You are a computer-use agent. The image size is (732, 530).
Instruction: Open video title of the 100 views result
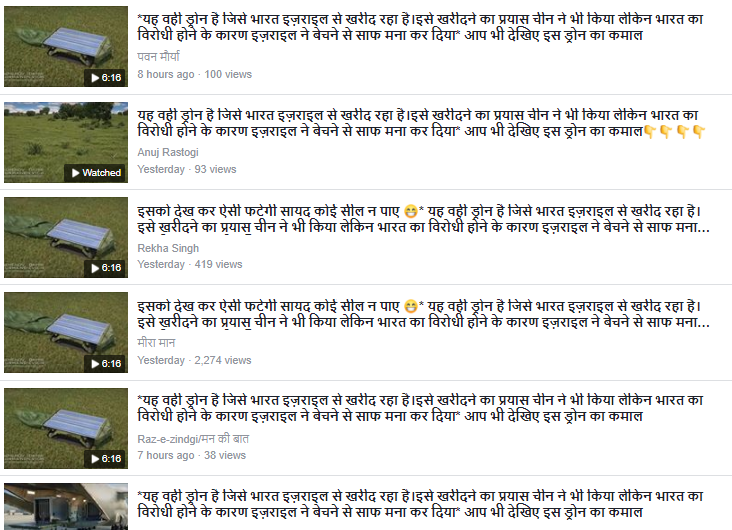pos(420,27)
